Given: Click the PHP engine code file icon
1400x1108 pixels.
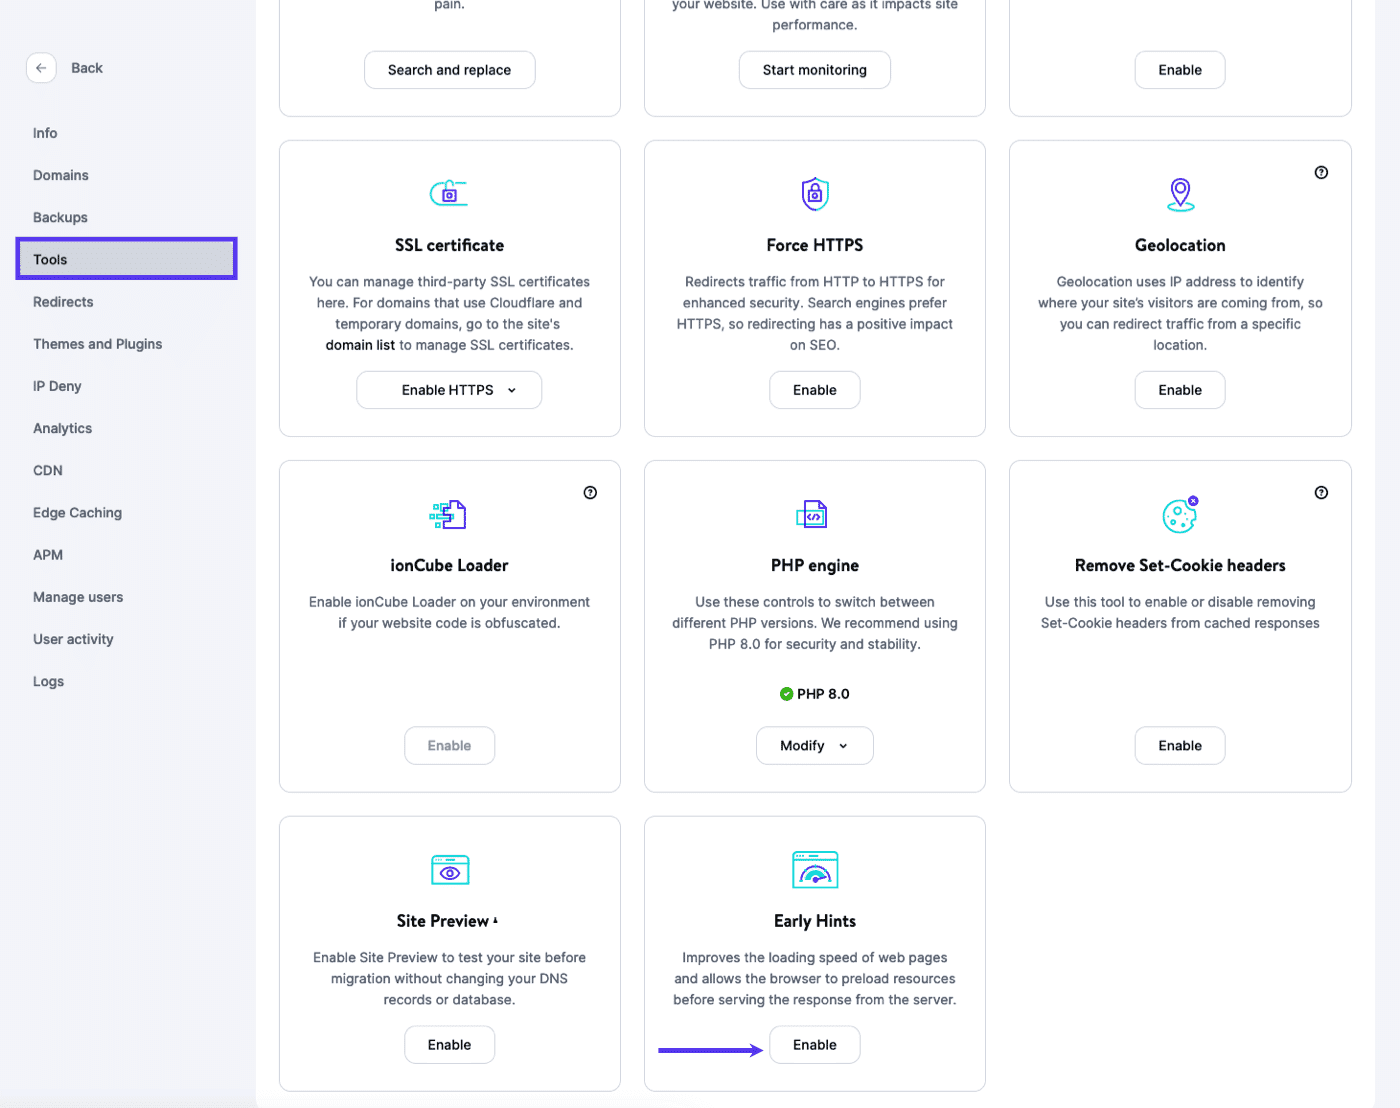Looking at the screenshot, I should (814, 514).
